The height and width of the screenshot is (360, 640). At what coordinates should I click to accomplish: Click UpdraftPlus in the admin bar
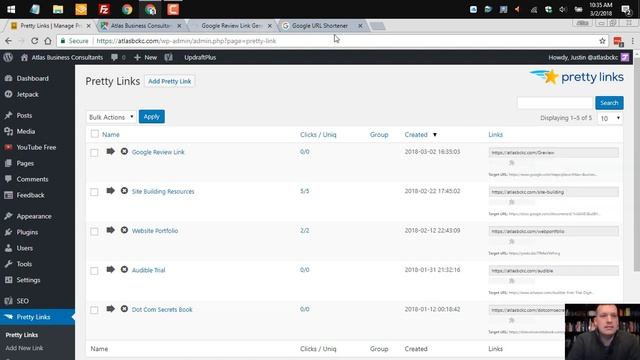coord(200,58)
